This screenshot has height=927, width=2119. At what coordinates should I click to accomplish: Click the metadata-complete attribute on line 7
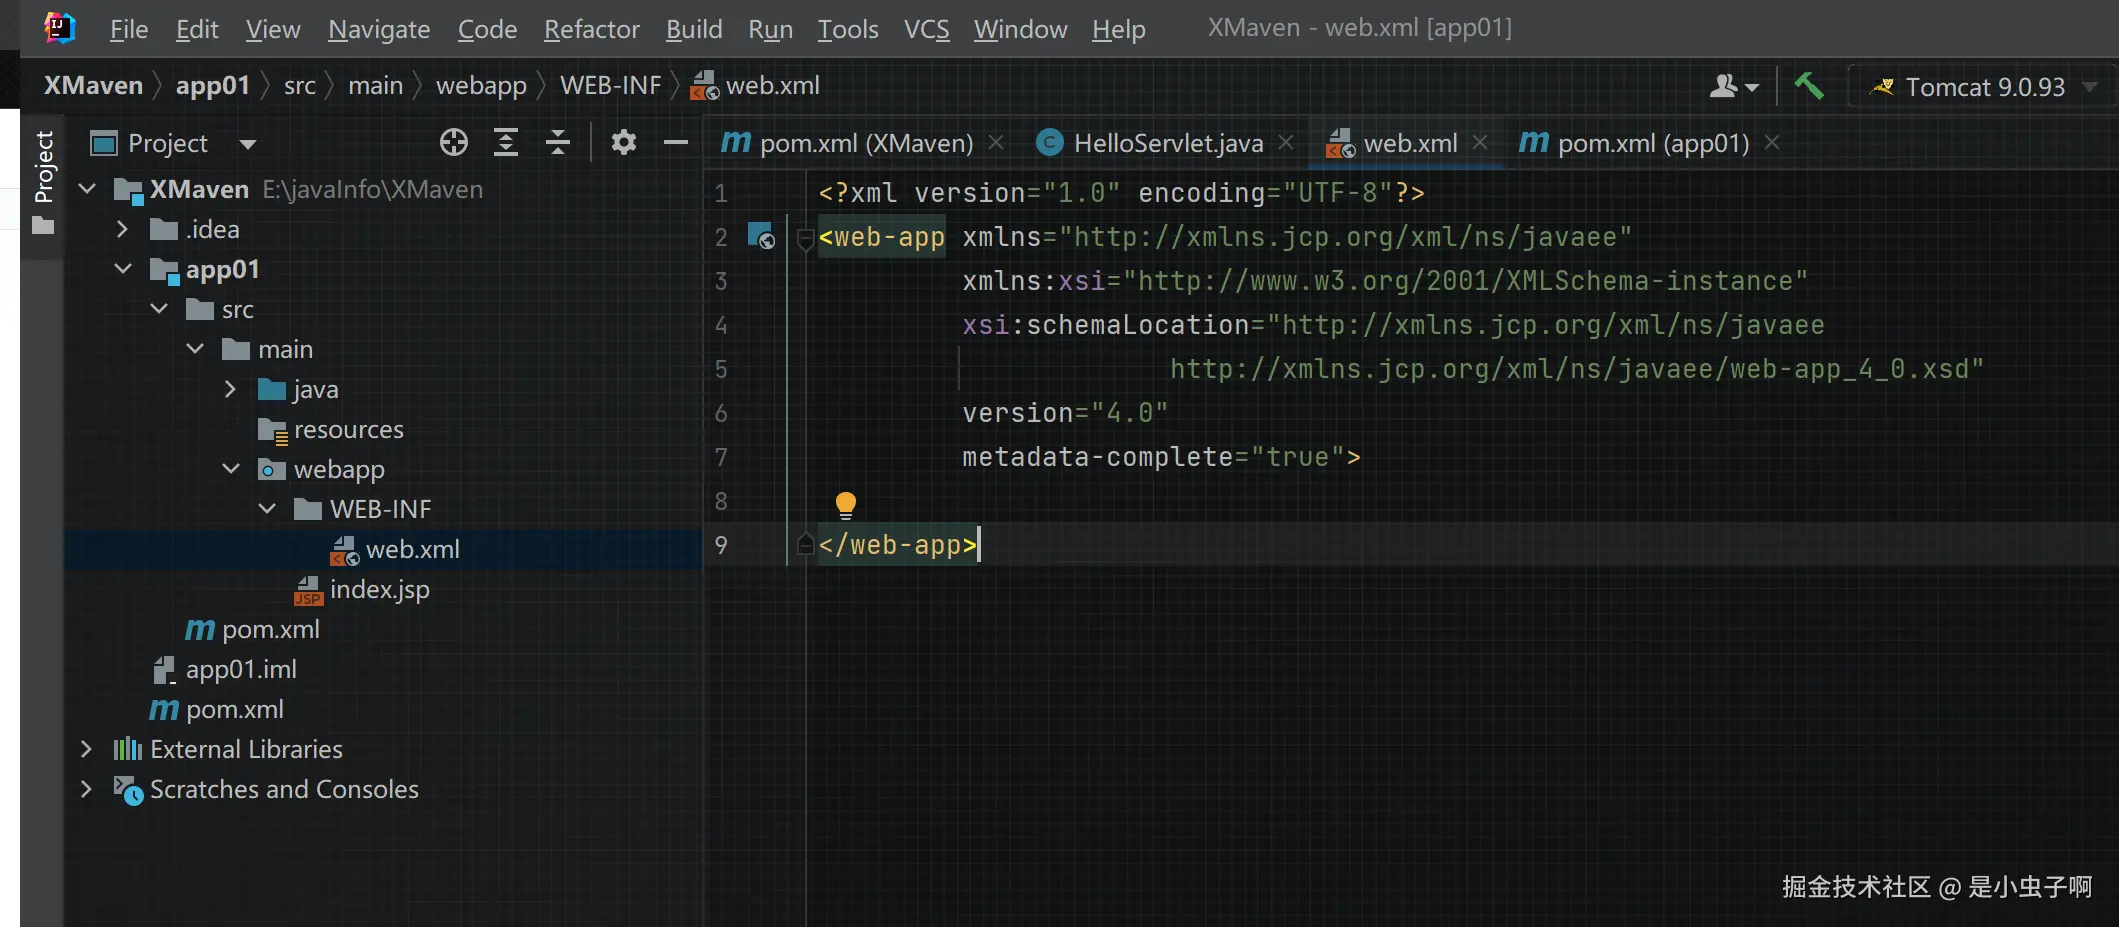(1097, 457)
